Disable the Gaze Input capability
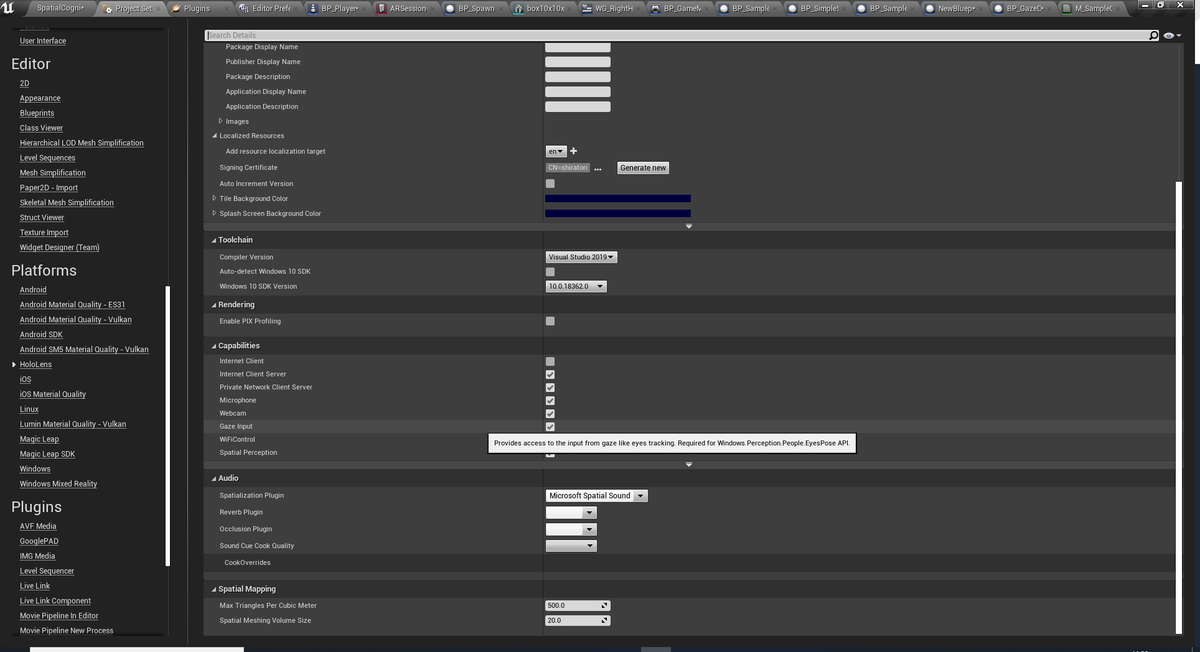 coord(550,426)
